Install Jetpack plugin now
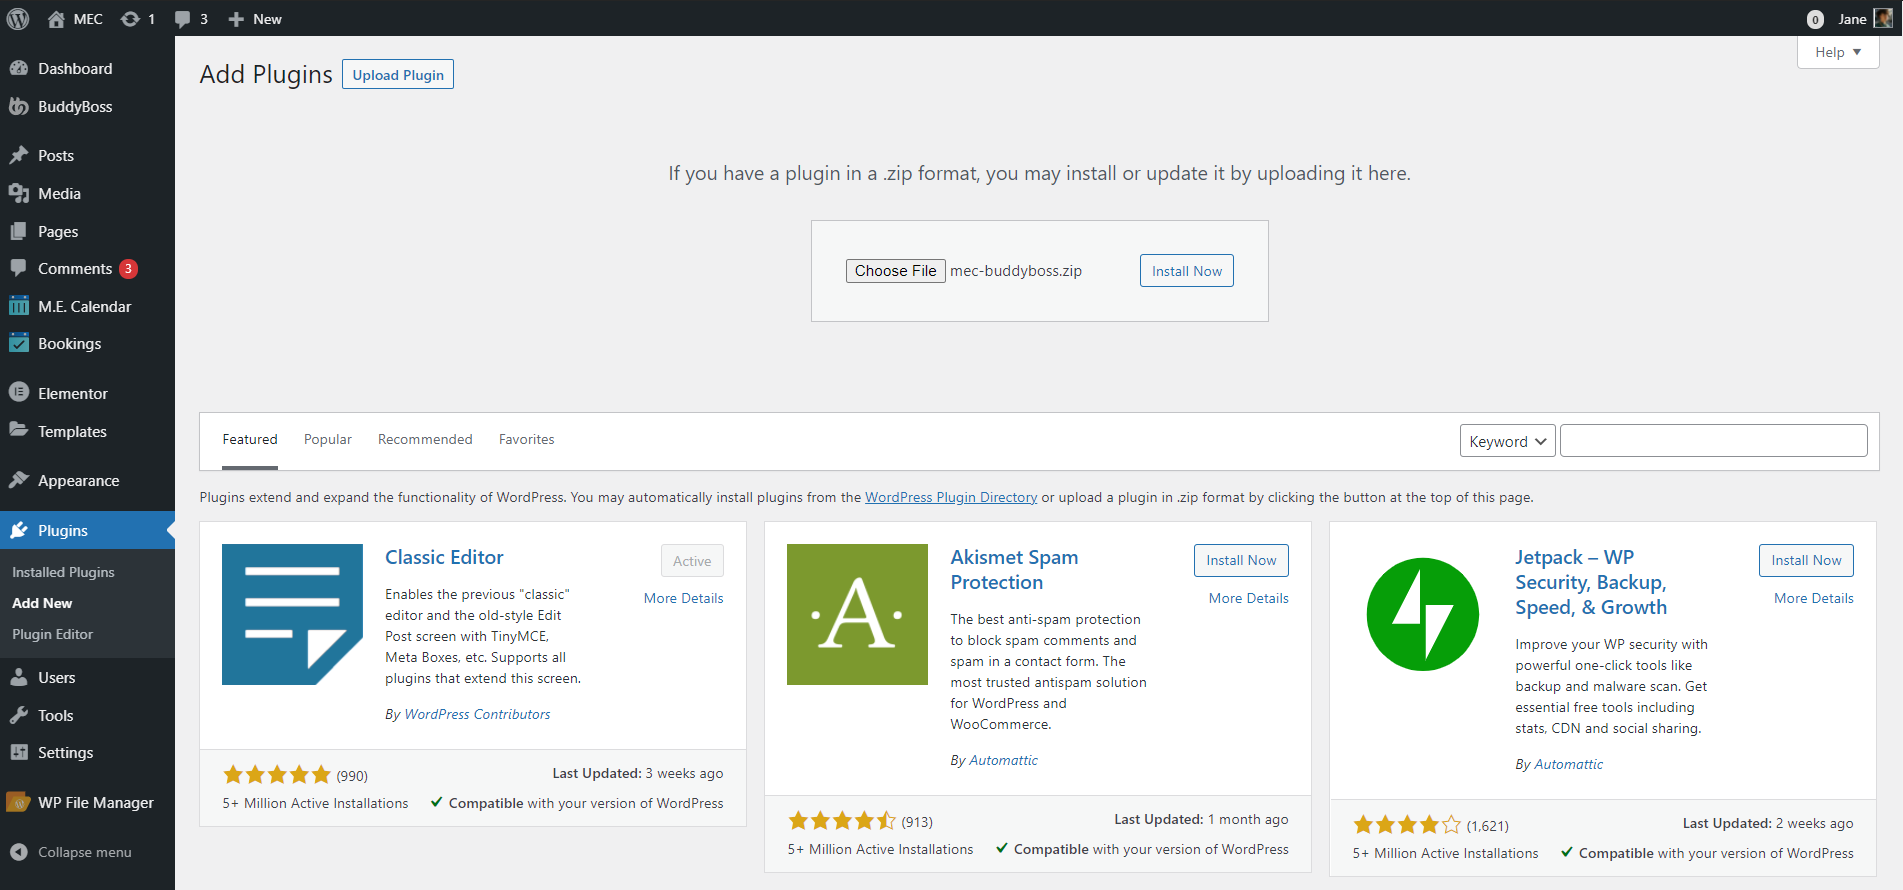The height and width of the screenshot is (890, 1903). [1806, 560]
